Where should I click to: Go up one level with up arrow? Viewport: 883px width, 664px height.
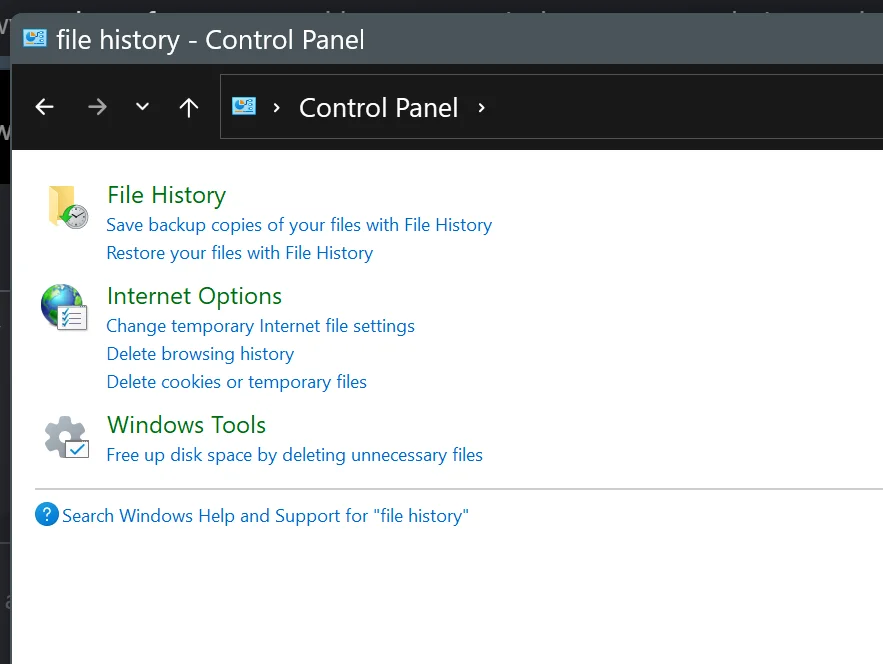click(x=189, y=107)
